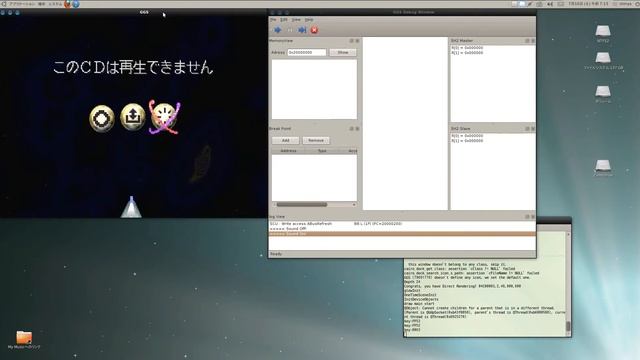Close the Break Point dock panel

(x=357, y=129)
